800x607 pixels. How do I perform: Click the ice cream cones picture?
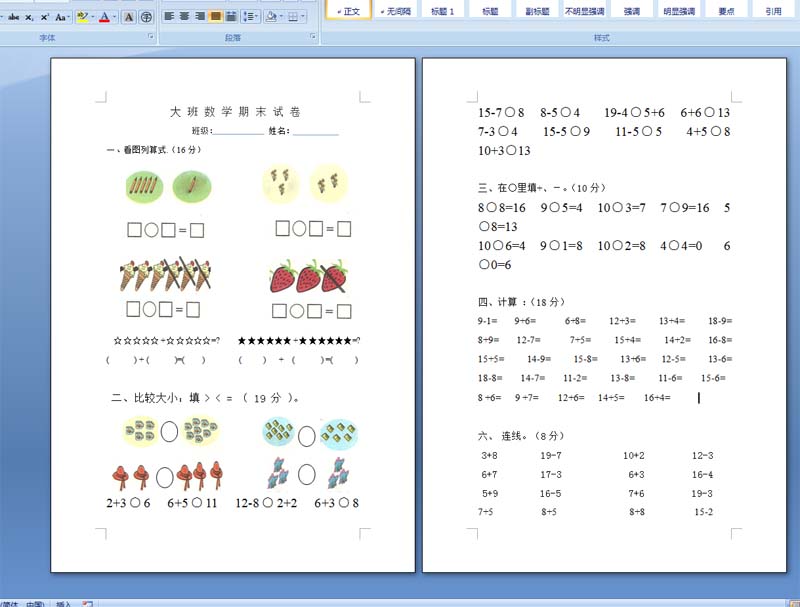[x=166, y=274]
